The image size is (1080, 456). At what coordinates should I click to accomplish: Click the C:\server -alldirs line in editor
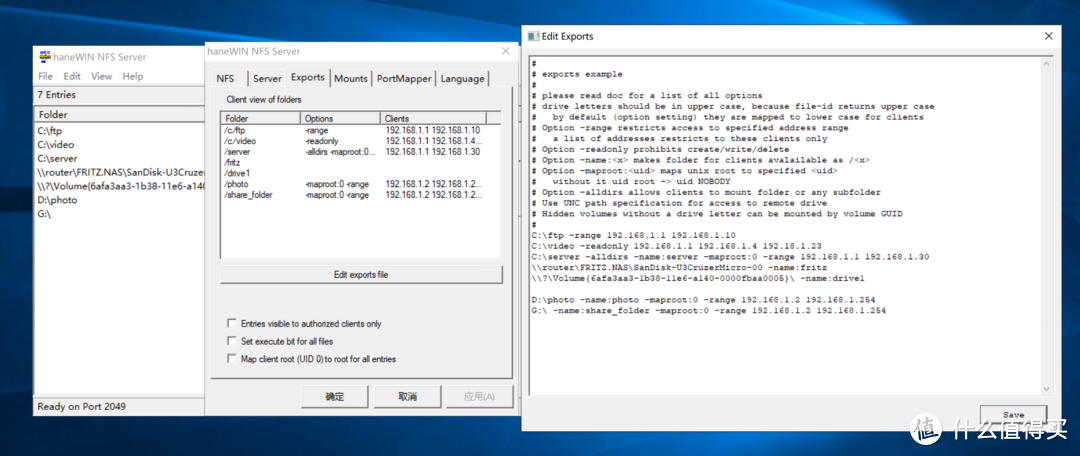point(730,257)
